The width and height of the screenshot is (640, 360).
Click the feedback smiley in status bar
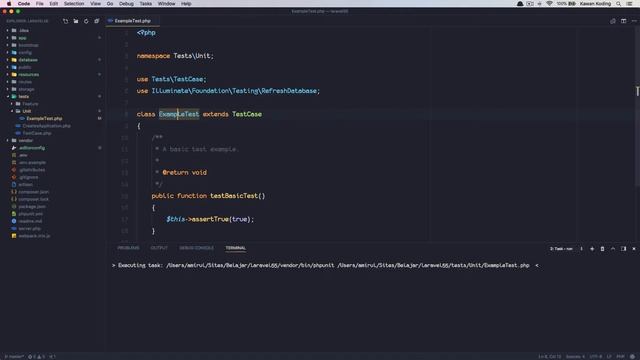click(632, 357)
